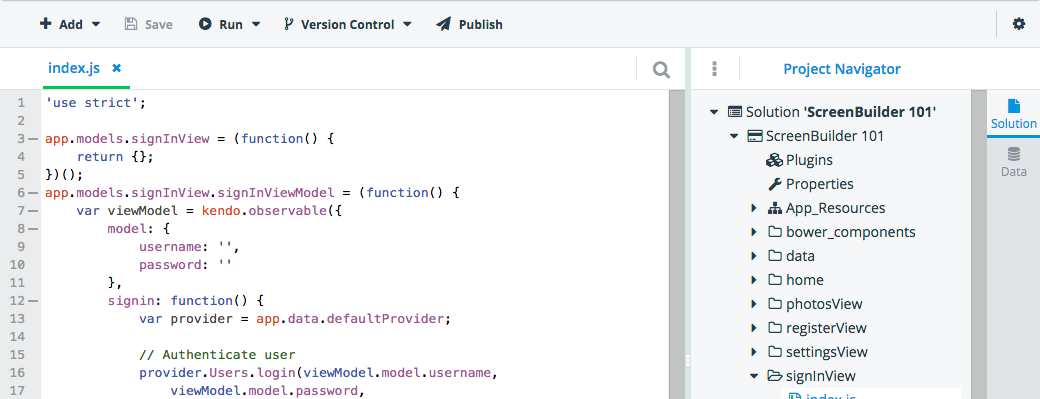Open the Run dropdown menu
Image resolution: width=1040 pixels, height=399 pixels.
tap(229, 25)
